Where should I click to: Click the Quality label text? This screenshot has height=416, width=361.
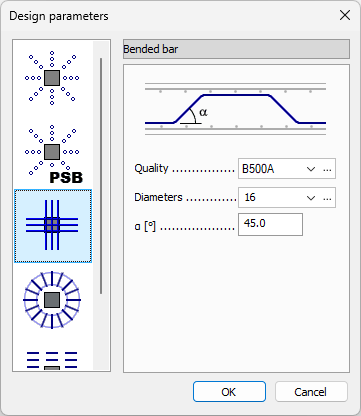(151, 169)
